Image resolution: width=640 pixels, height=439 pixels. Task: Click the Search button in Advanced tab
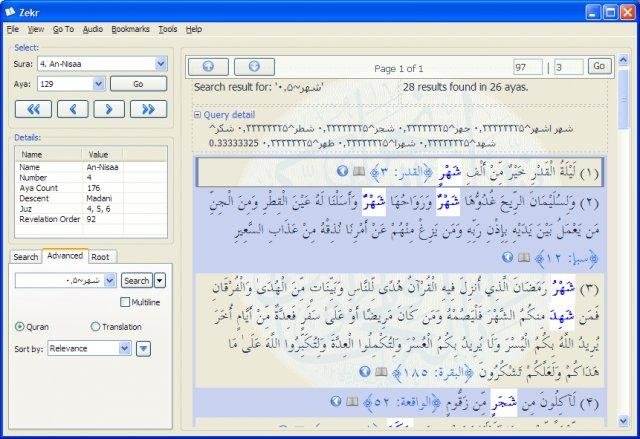137,281
